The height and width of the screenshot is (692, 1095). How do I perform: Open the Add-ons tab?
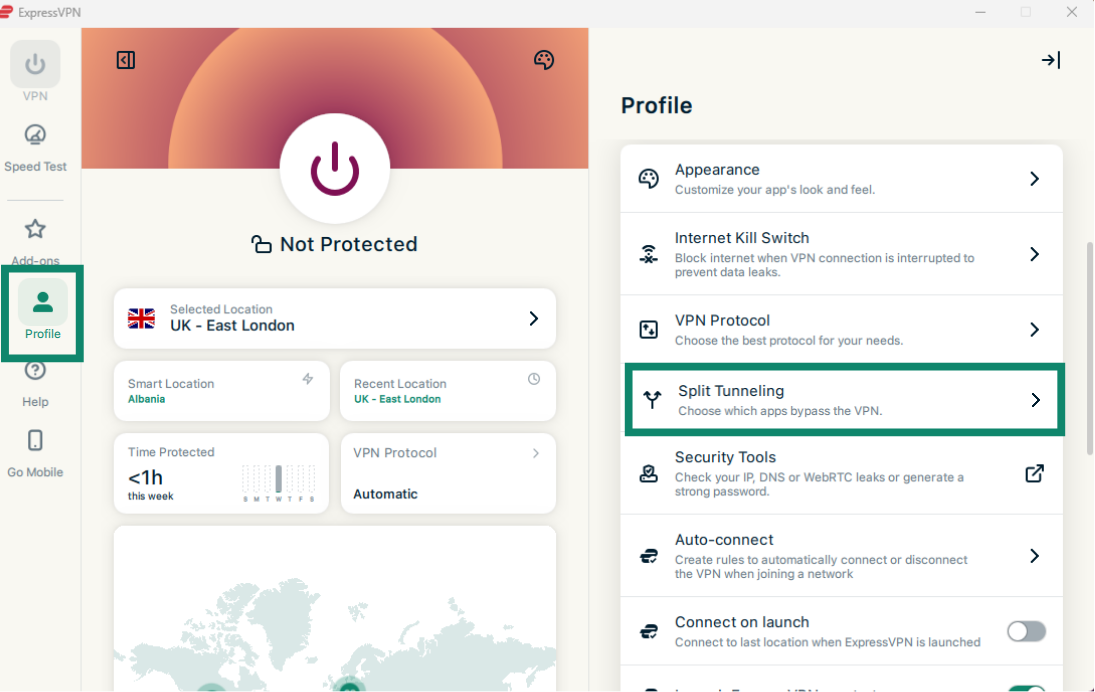35,241
